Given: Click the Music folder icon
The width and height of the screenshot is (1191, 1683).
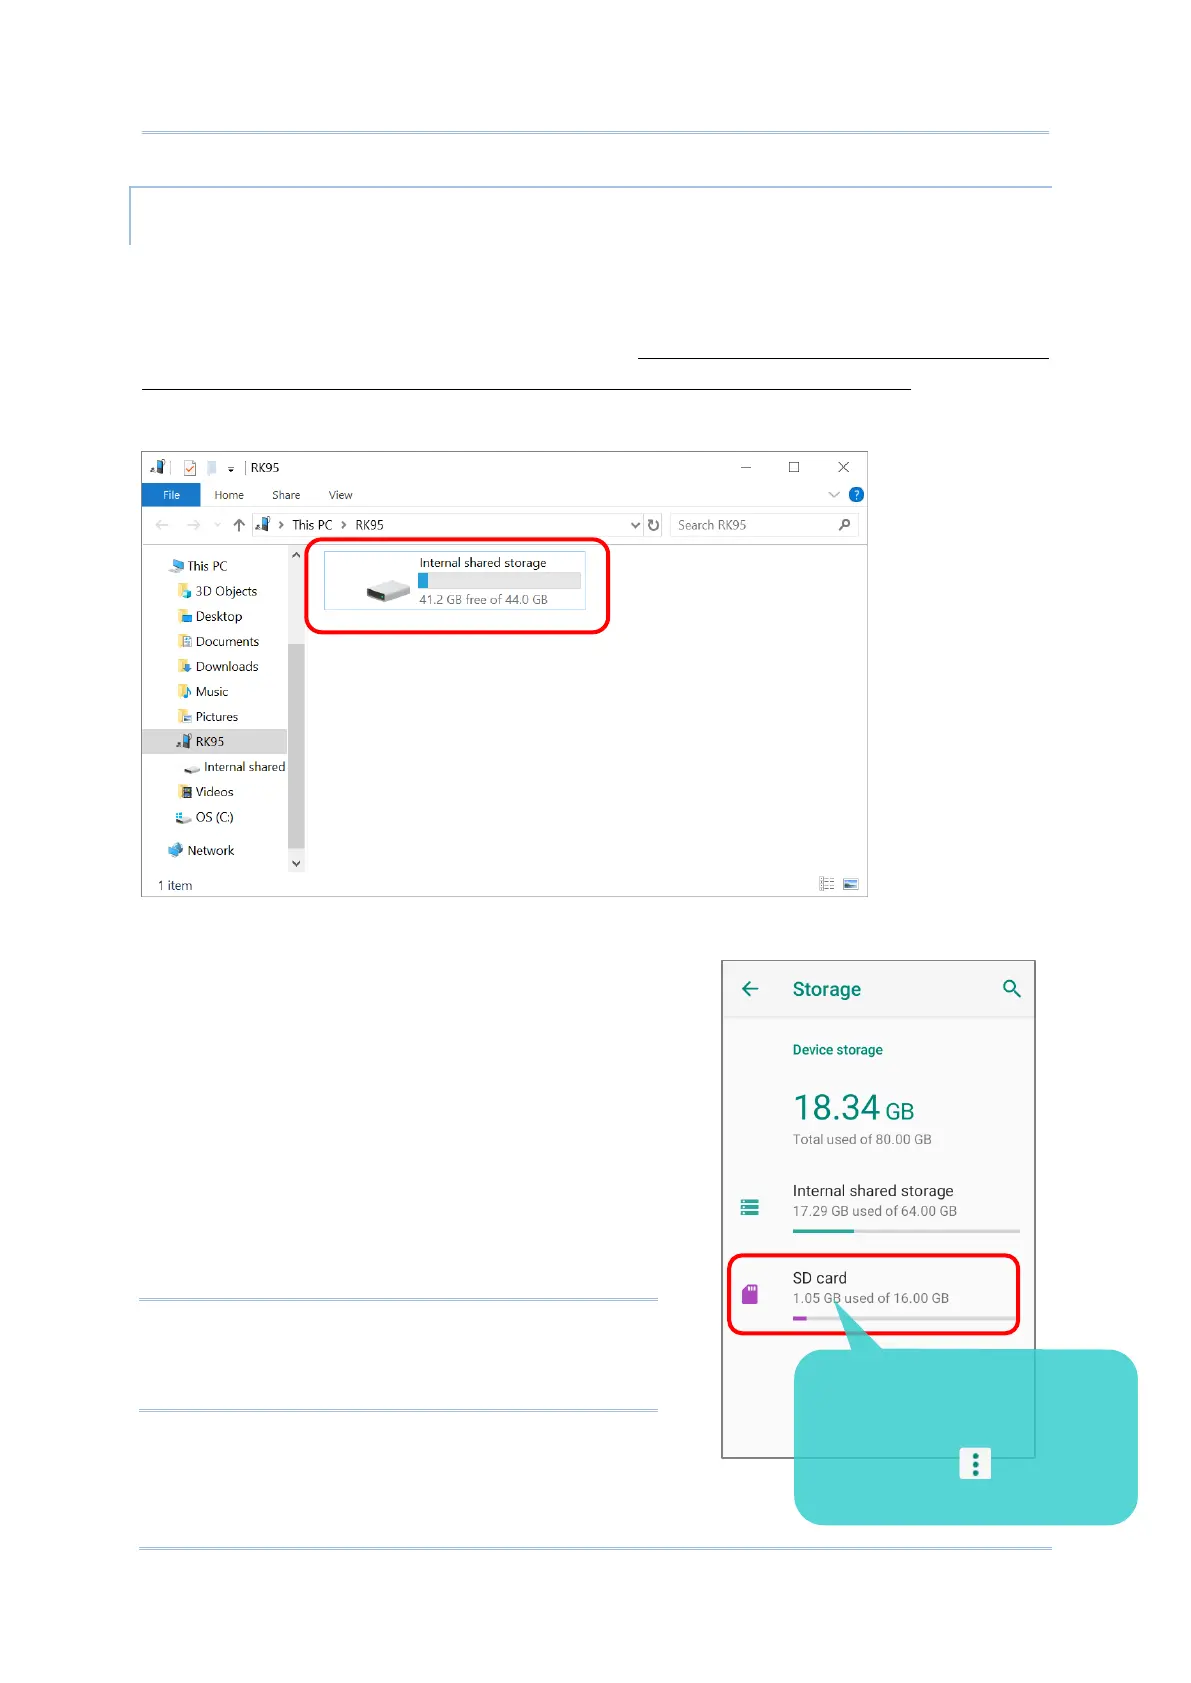Looking at the screenshot, I should coord(184,691).
